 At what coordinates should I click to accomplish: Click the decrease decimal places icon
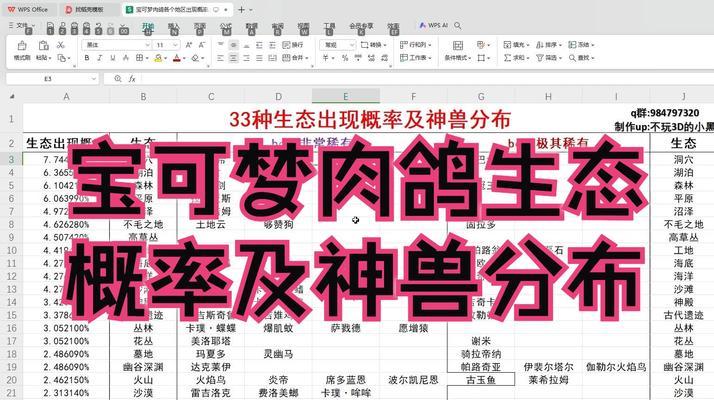(x=384, y=58)
